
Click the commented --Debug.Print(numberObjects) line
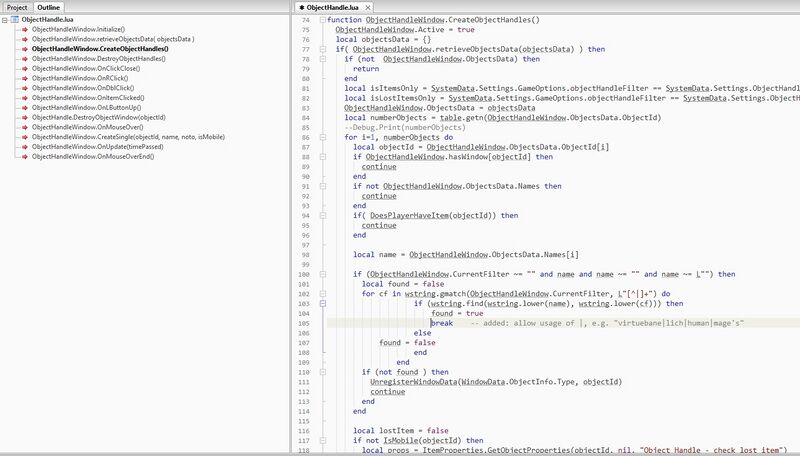pos(405,128)
